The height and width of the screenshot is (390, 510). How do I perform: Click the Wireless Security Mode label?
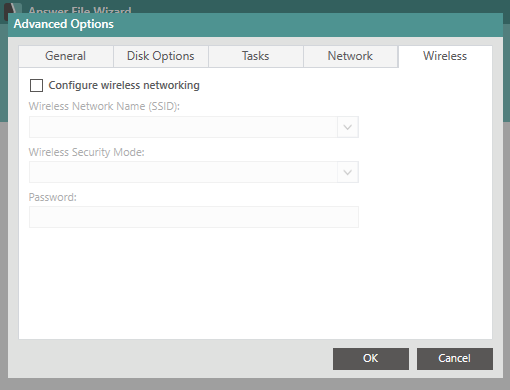[x=87, y=152]
